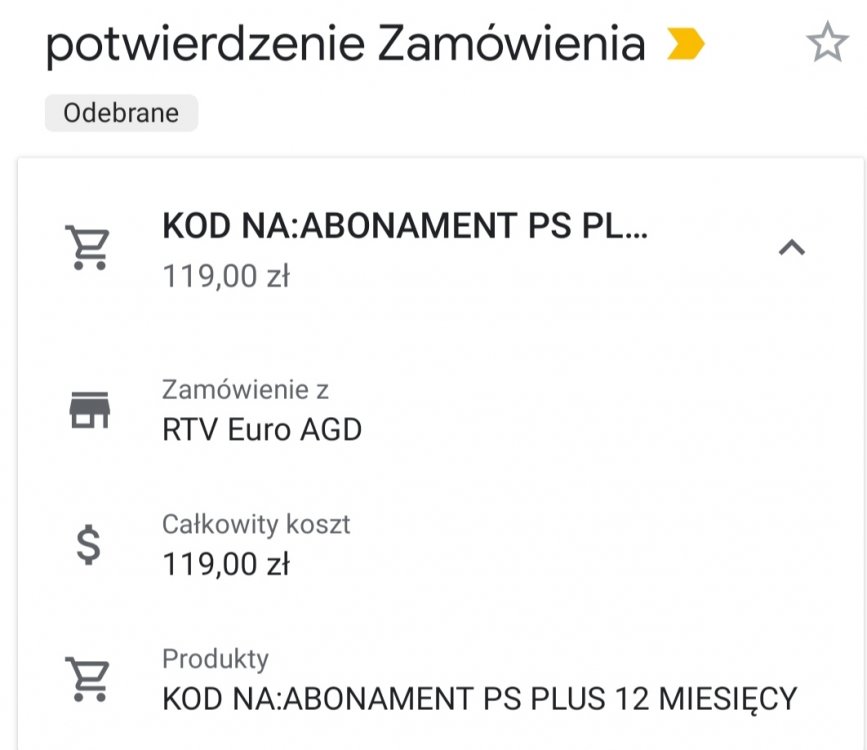Select the truncated KOD NA:ABONAMENT PS PL… title

click(x=405, y=228)
